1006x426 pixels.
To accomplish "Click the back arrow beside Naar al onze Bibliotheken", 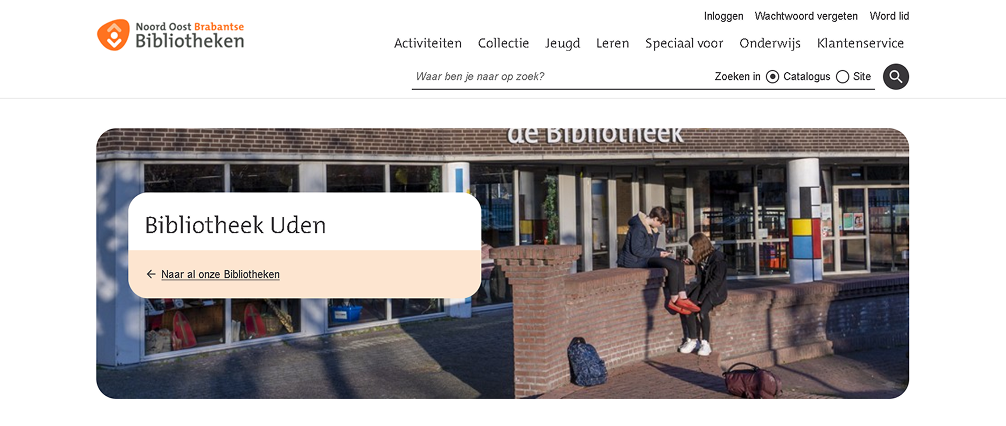I will tap(151, 275).
